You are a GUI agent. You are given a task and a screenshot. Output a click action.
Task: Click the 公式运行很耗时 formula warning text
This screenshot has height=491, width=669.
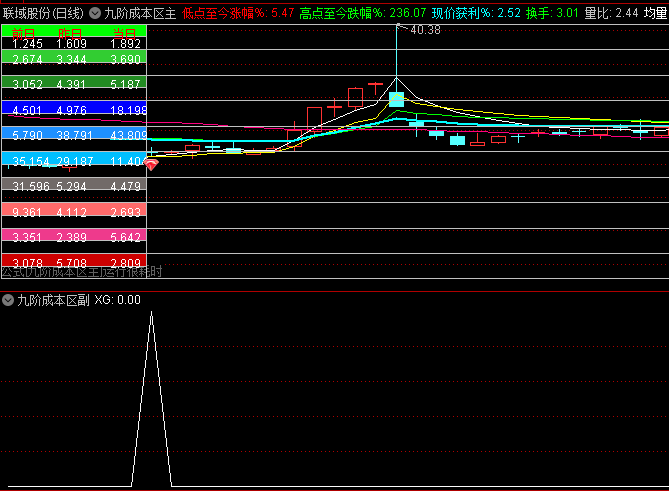[x=80, y=272]
